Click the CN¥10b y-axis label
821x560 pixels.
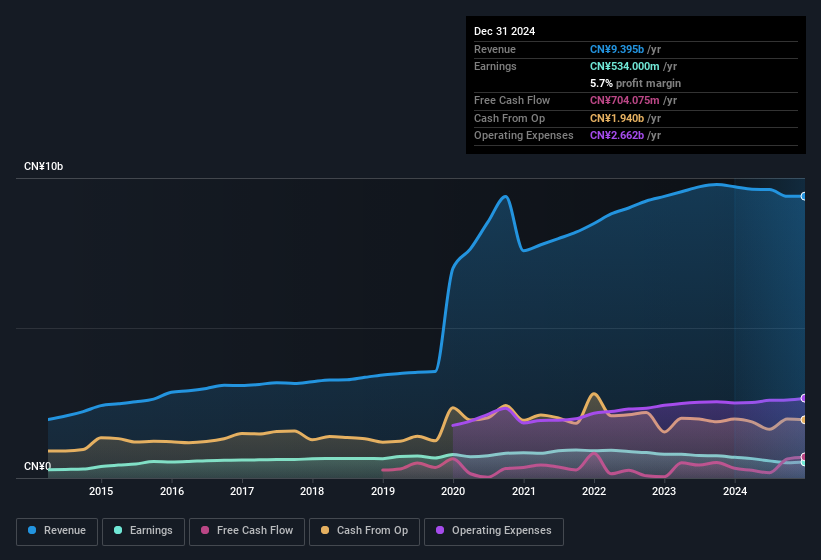[x=43, y=166]
